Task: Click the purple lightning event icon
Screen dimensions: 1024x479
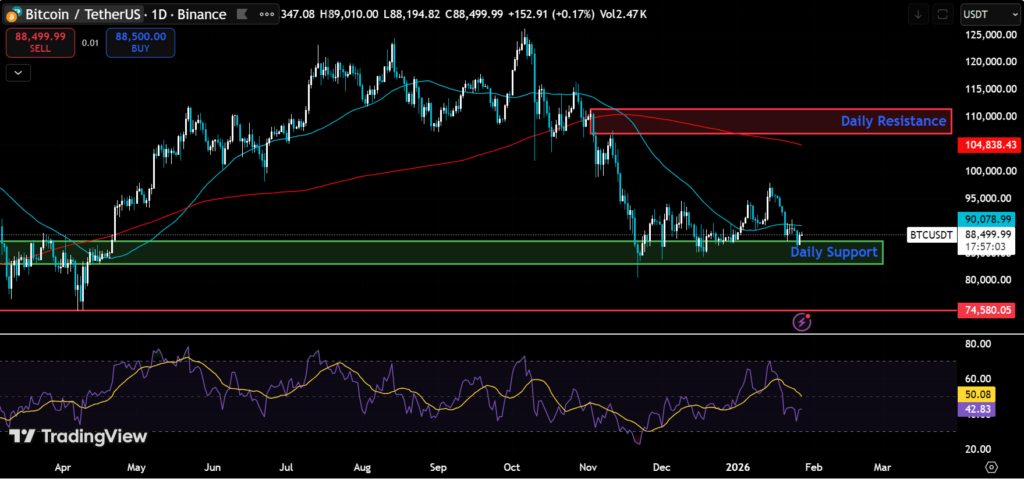Action: 802,321
